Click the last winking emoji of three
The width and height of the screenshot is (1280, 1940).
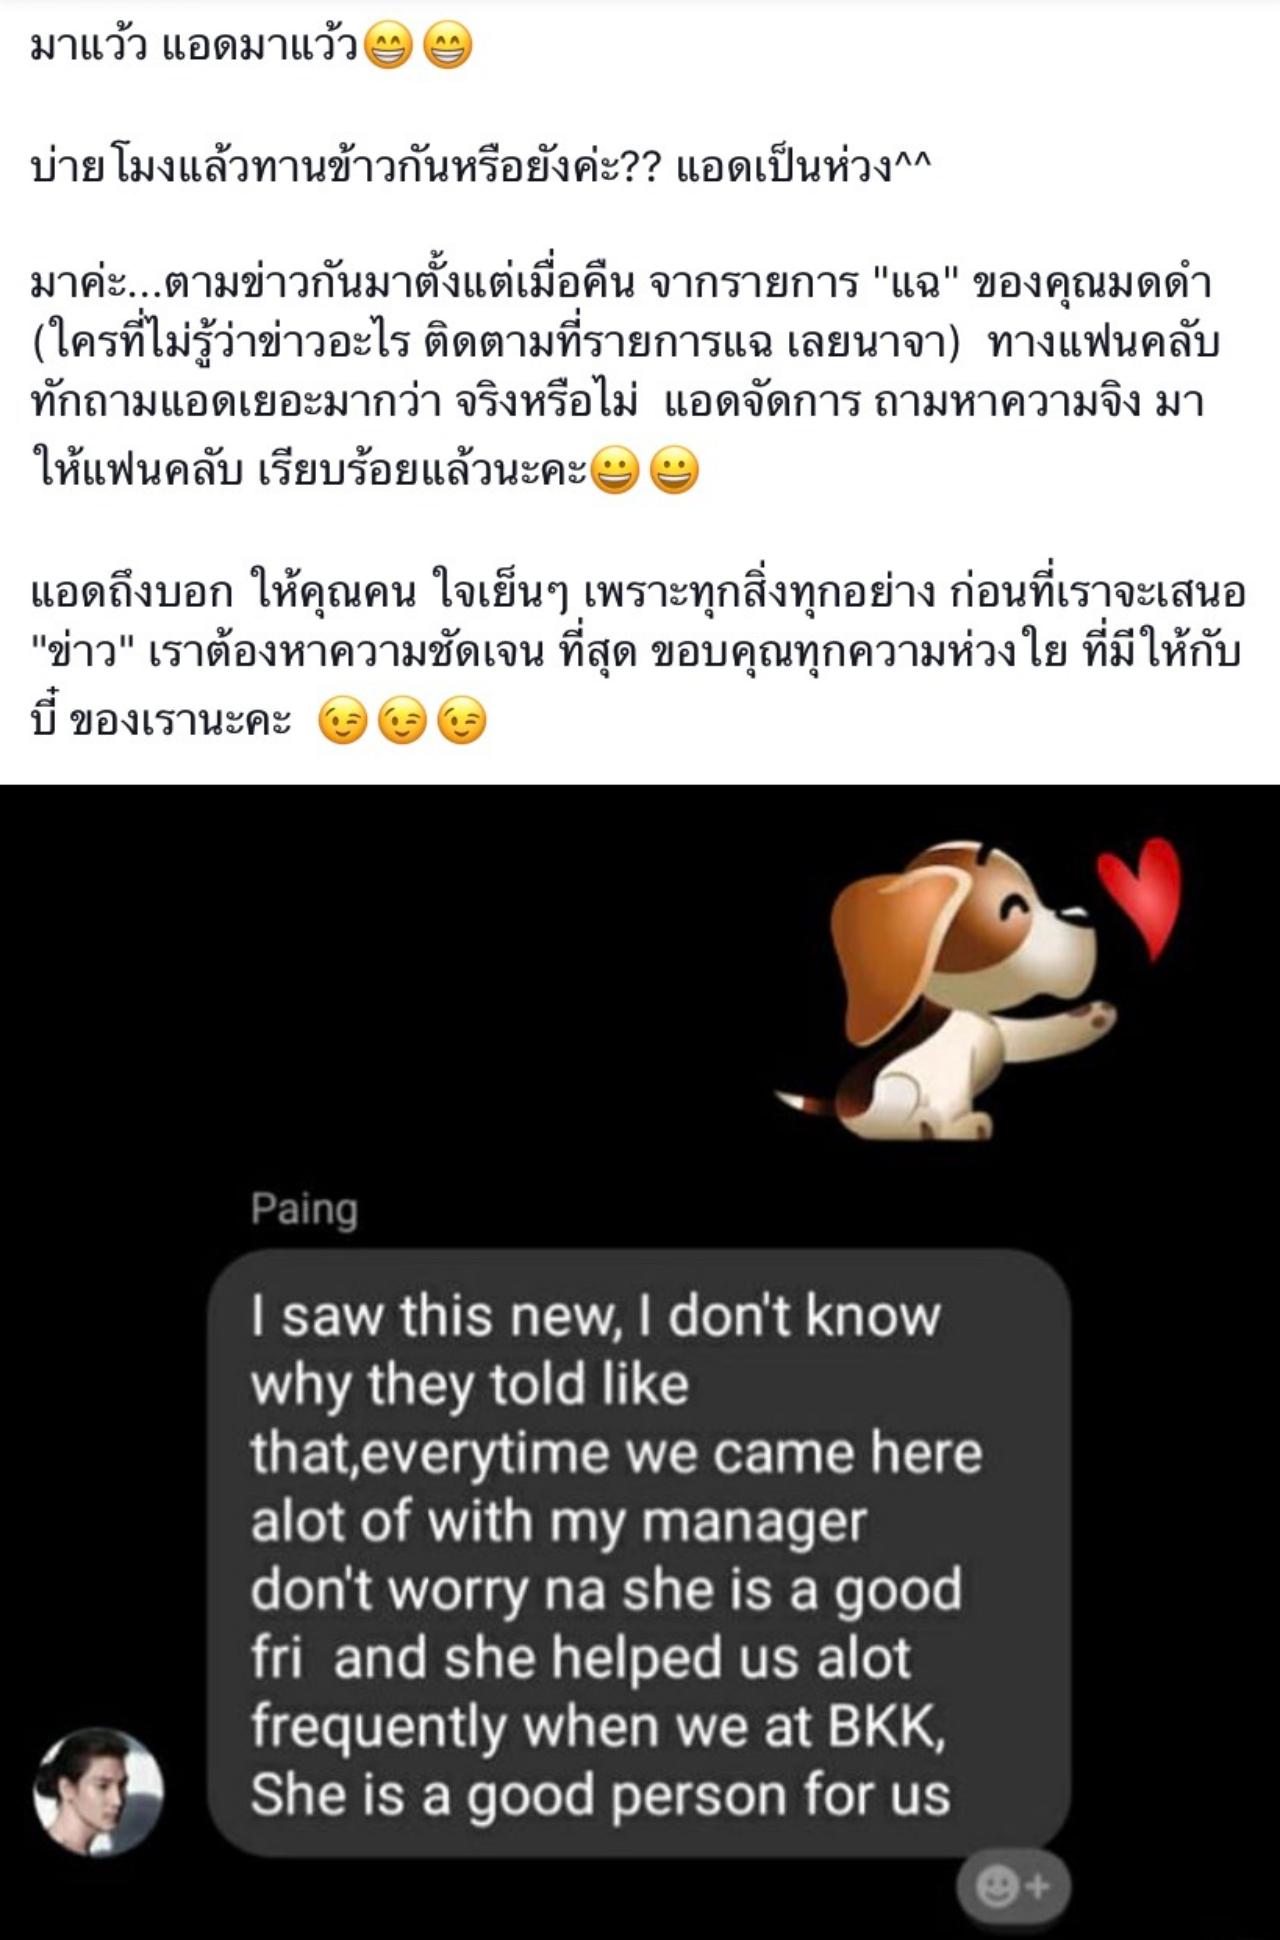[x=462, y=720]
